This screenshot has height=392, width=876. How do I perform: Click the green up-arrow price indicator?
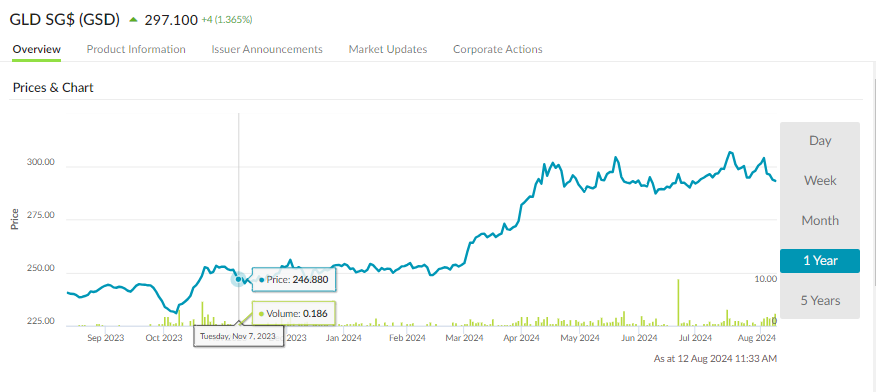(x=133, y=20)
